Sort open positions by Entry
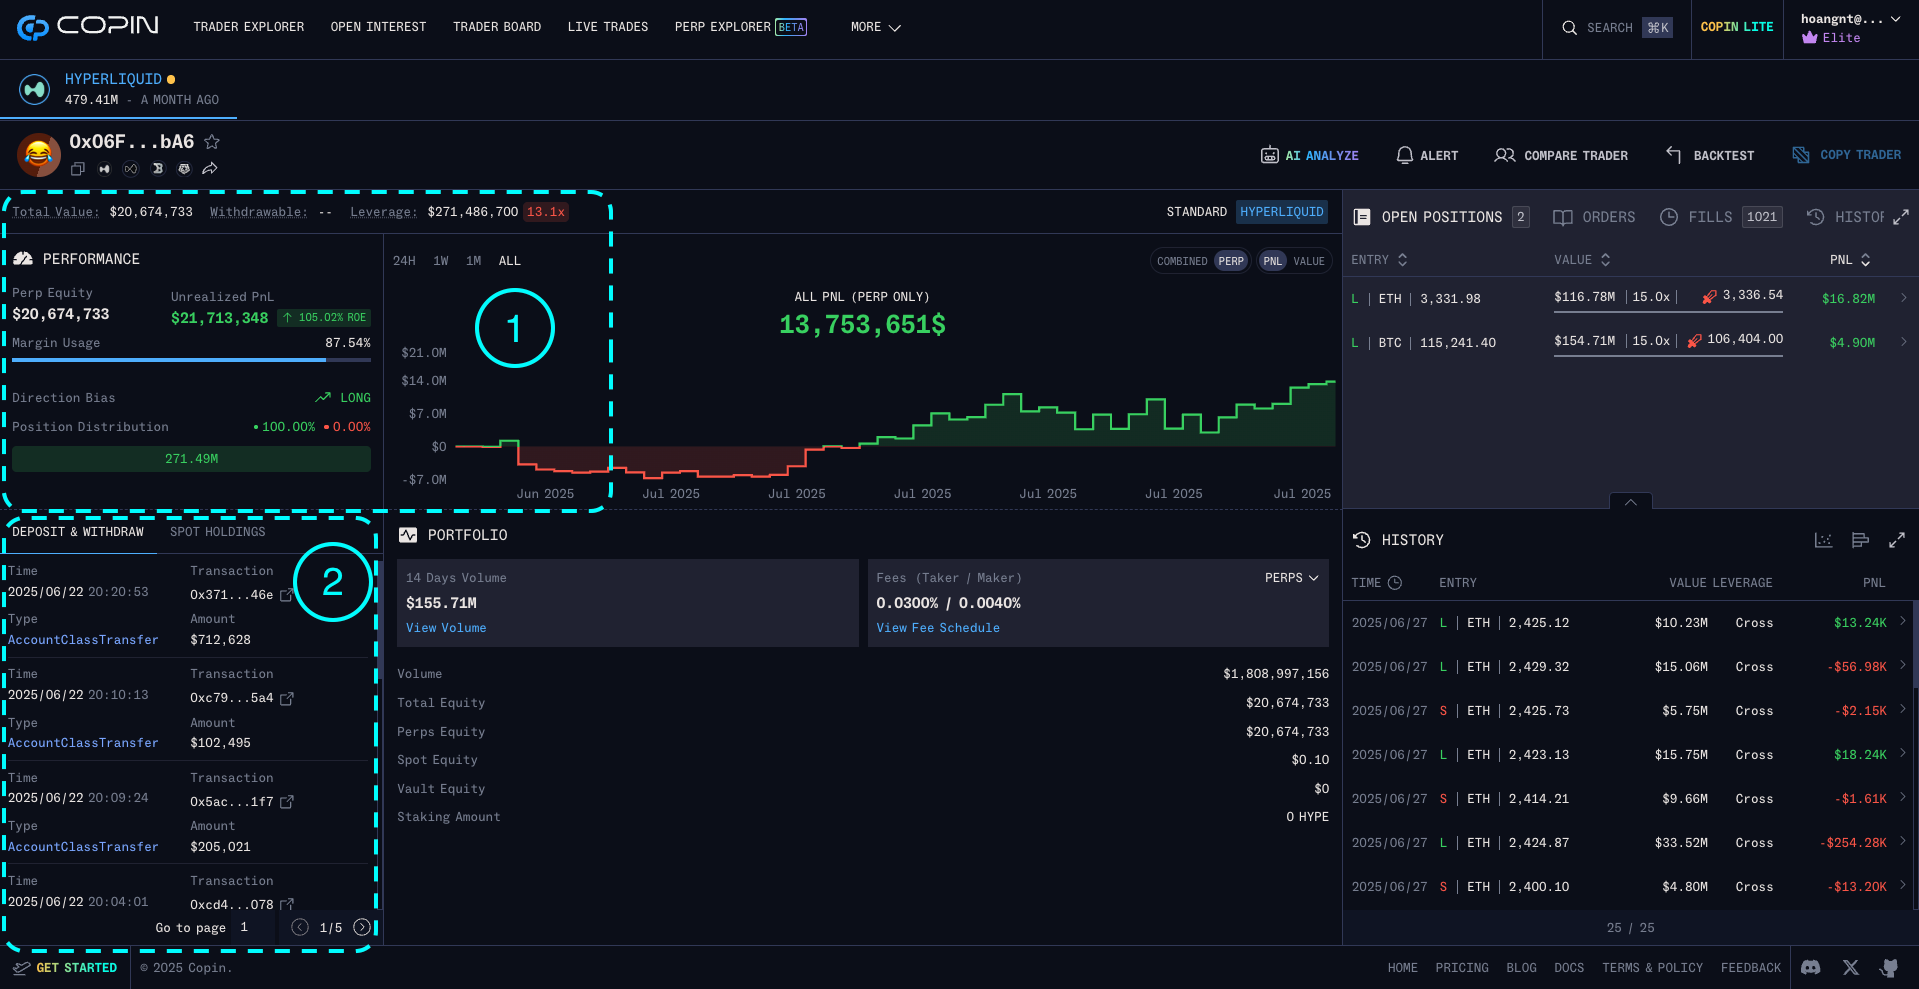The image size is (1919, 989). click(x=1379, y=260)
